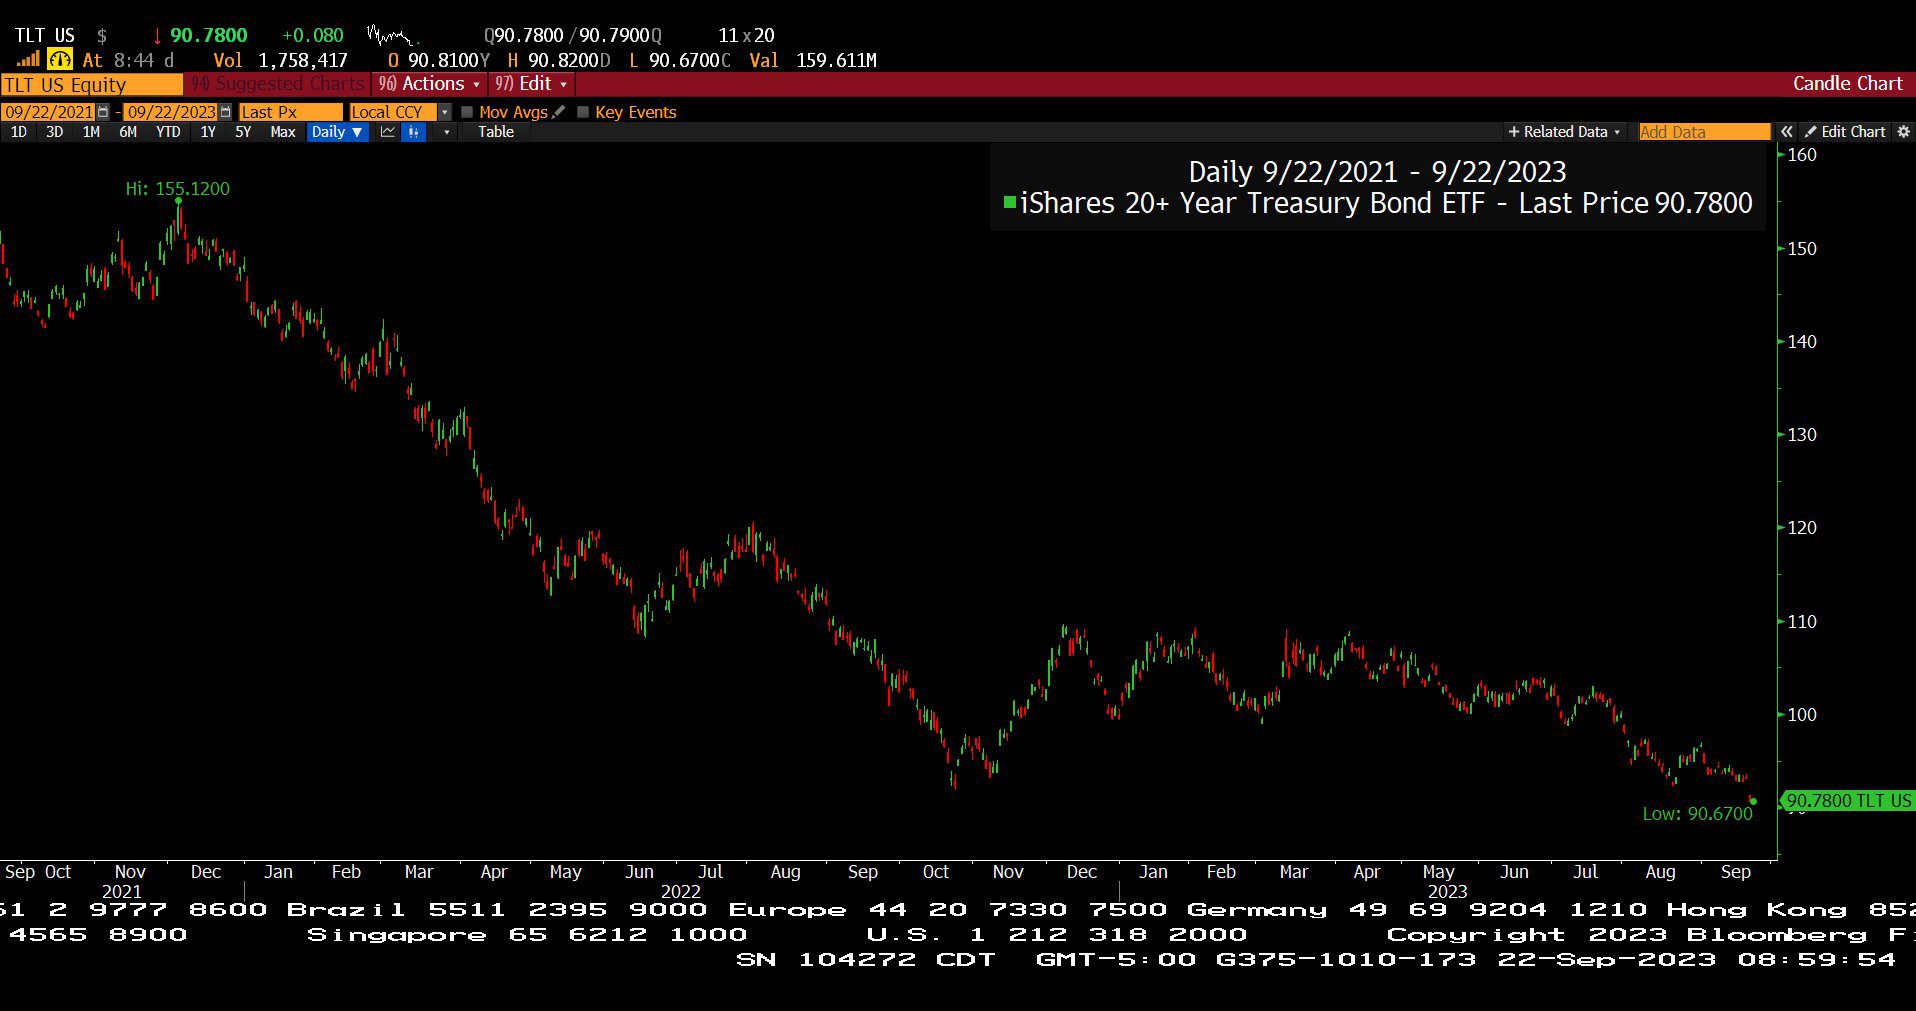Click the red down-arrow price tick indicator
The width and height of the screenshot is (1916, 1011).
tap(157, 36)
